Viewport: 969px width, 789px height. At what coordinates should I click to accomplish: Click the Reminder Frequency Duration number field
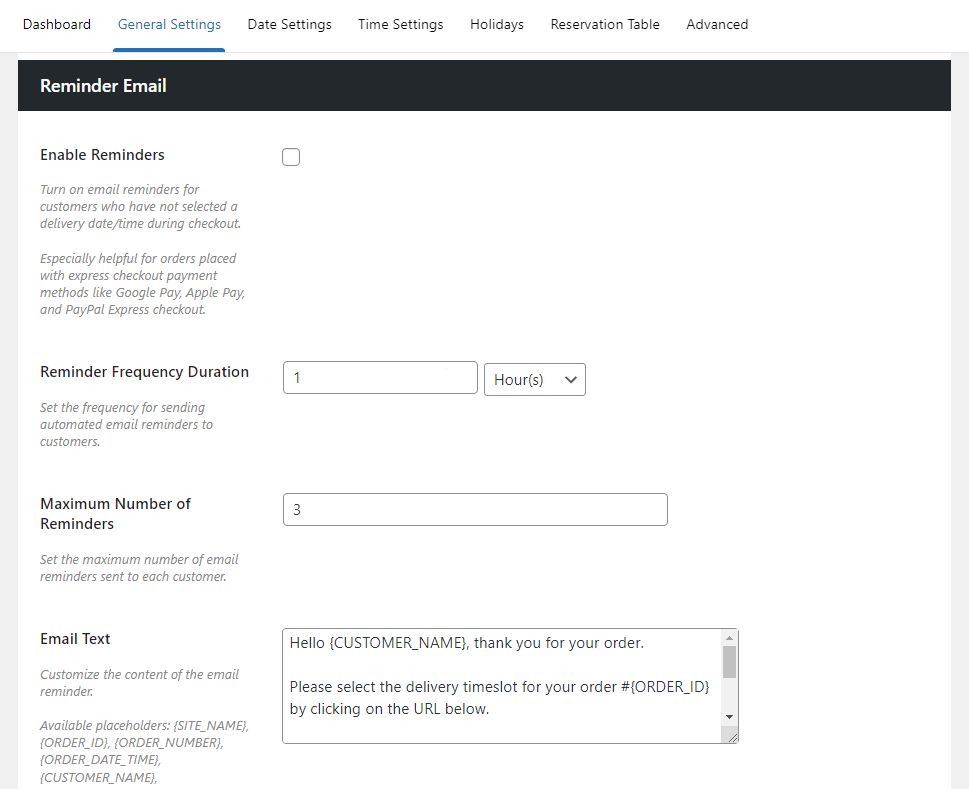380,378
